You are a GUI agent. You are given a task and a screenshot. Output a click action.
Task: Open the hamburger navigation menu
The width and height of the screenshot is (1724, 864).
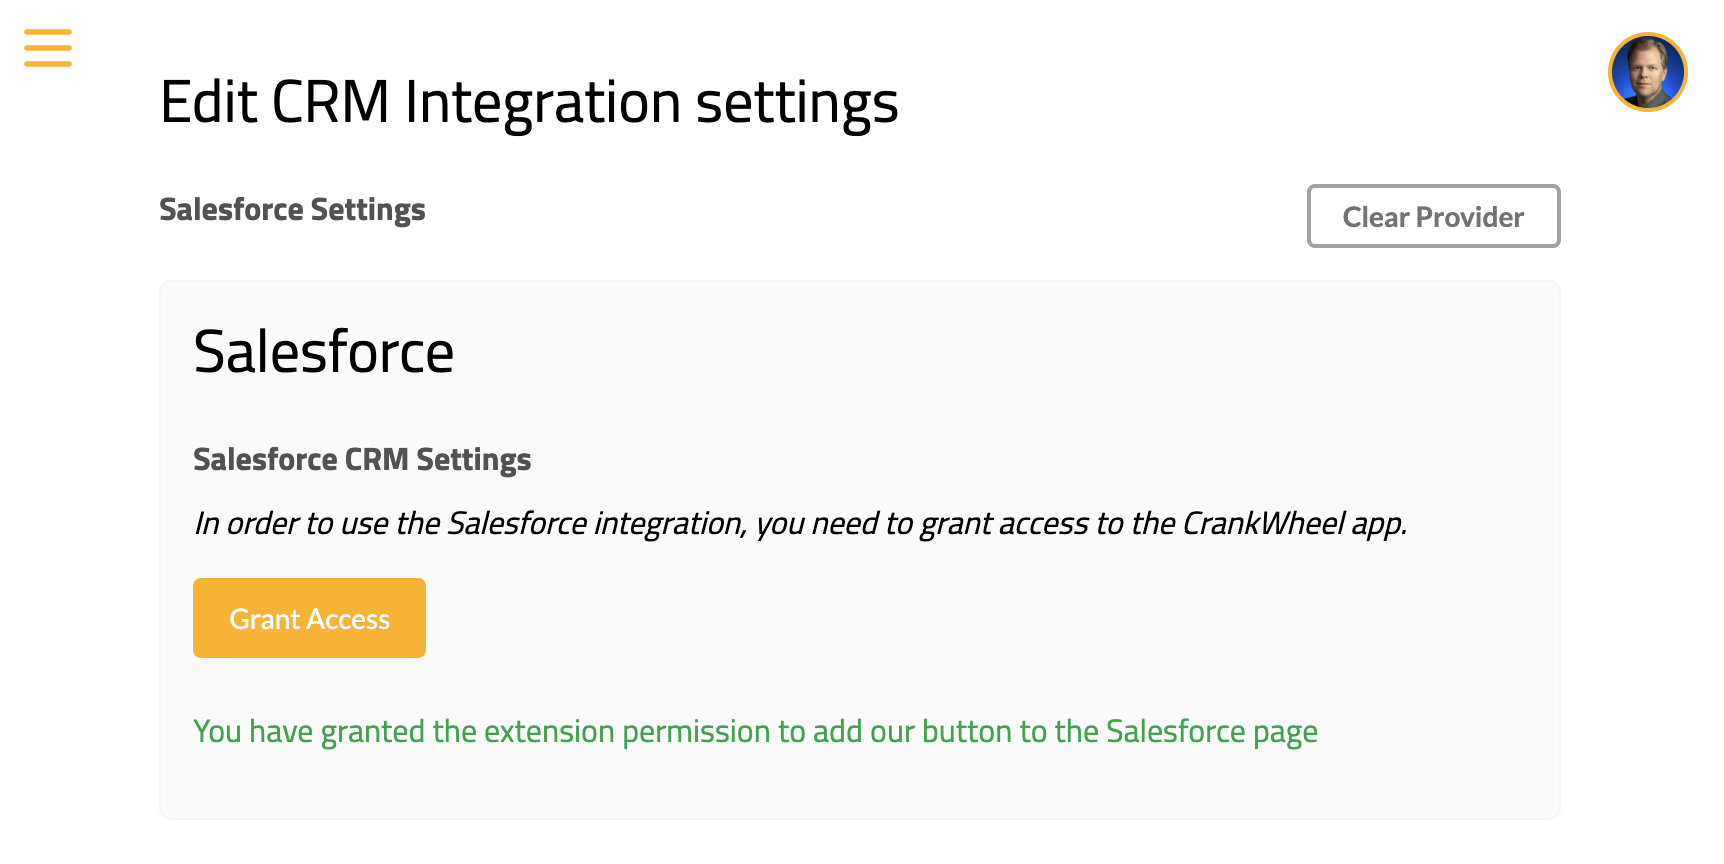pos(48,48)
